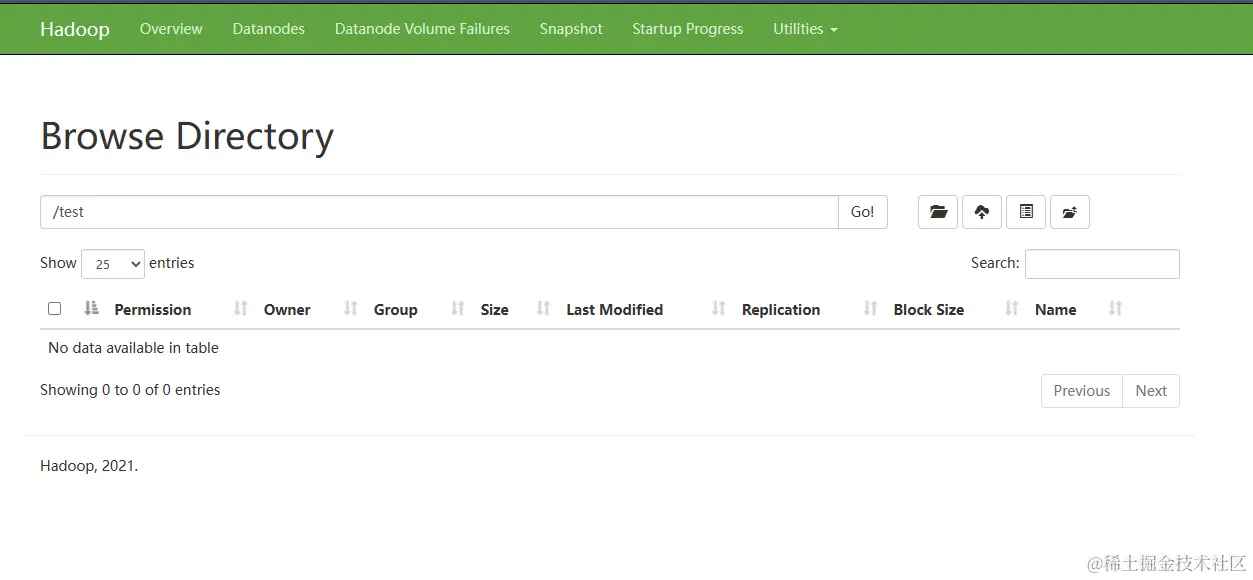Open the Datanodes tab

click(268, 29)
